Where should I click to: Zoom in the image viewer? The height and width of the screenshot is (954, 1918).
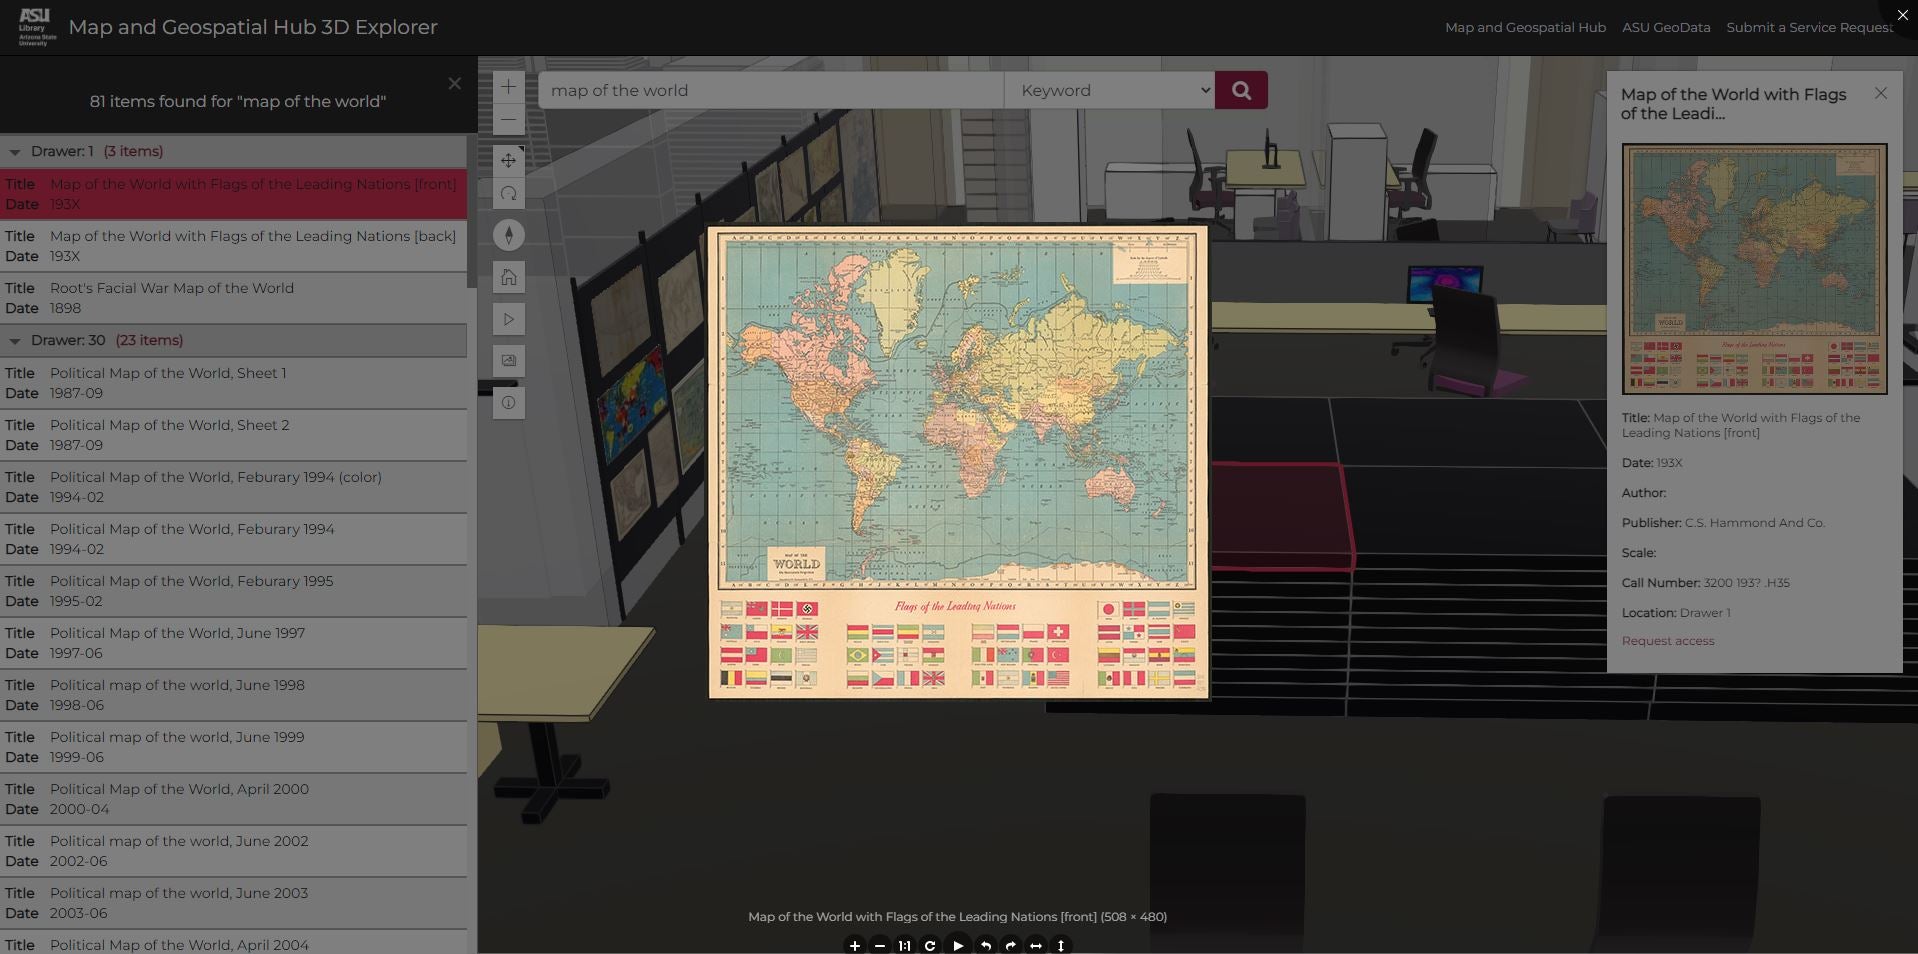pos(854,945)
